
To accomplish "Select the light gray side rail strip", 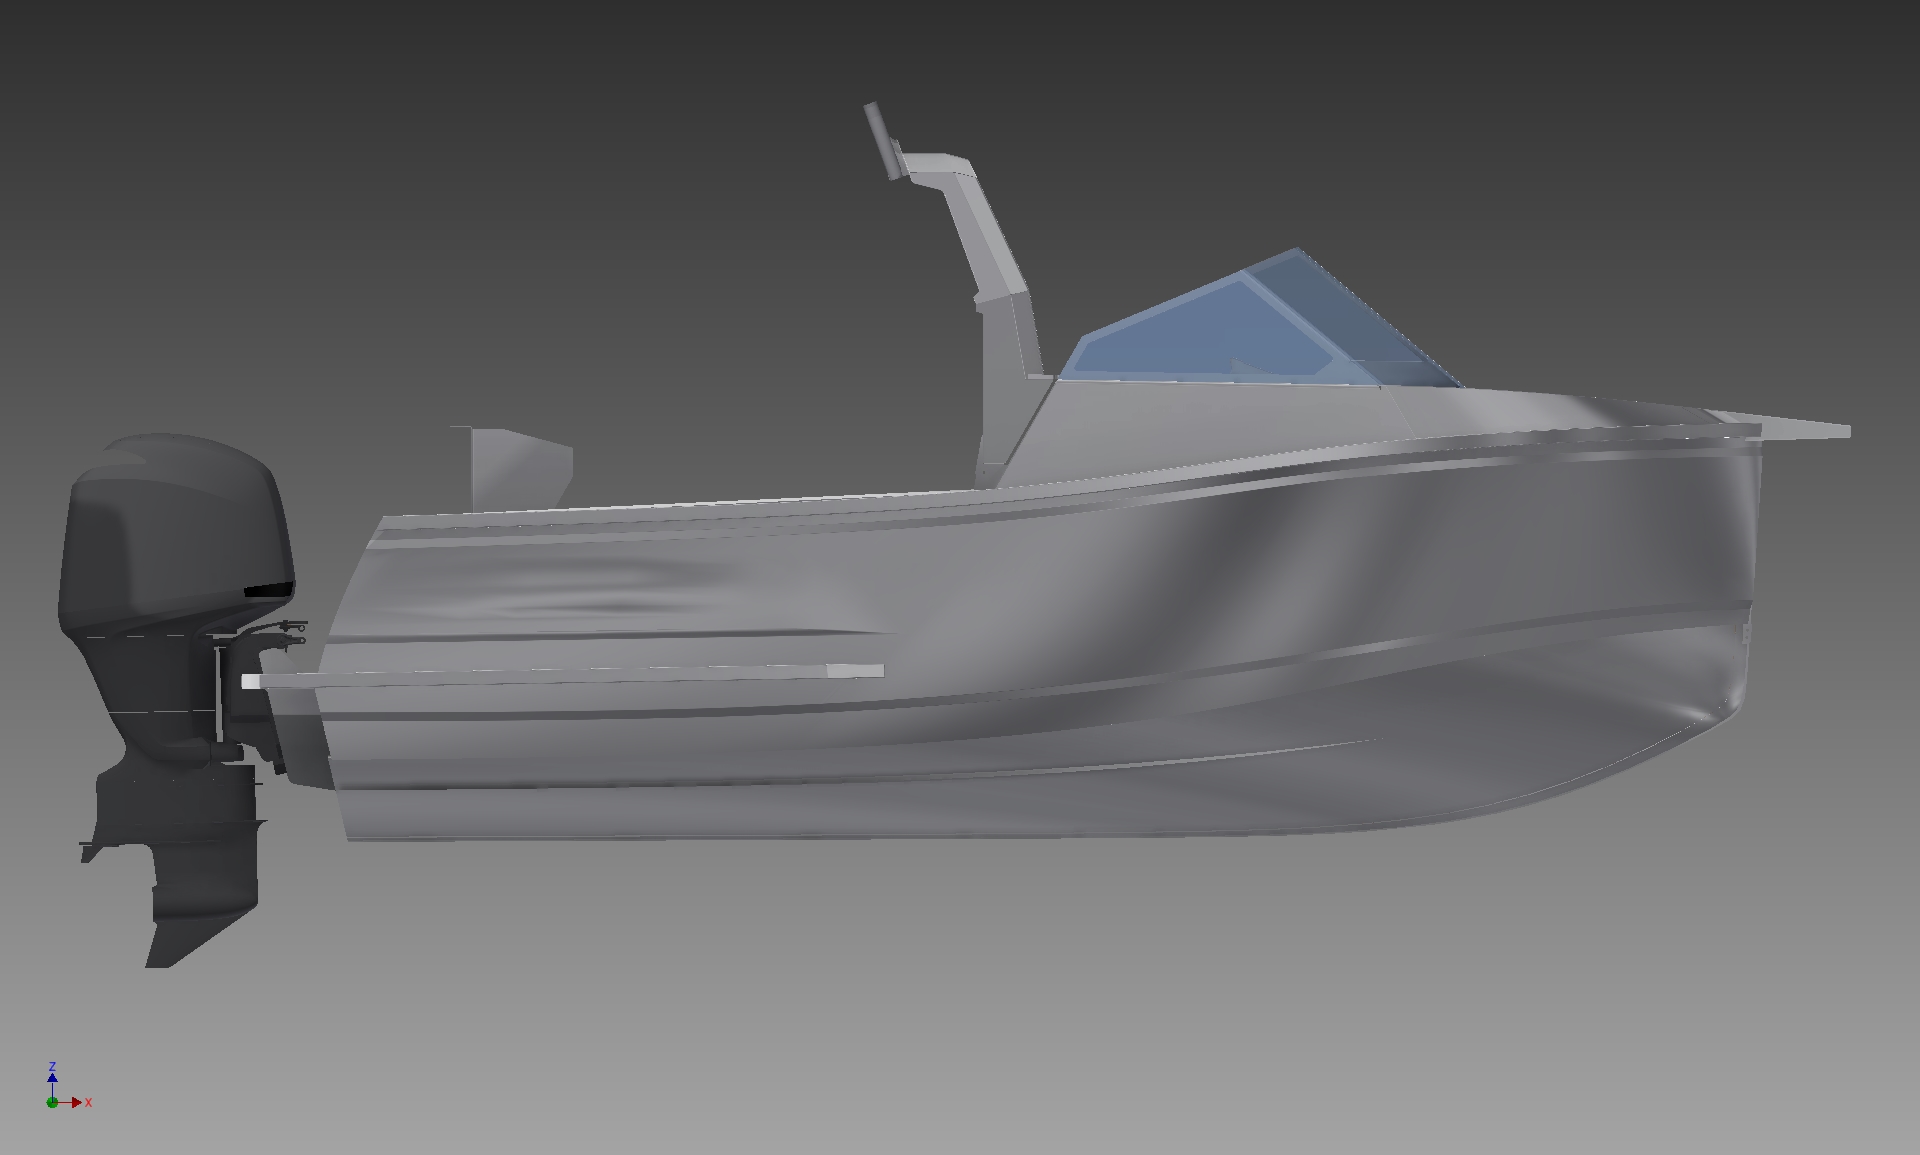I will click(x=563, y=675).
